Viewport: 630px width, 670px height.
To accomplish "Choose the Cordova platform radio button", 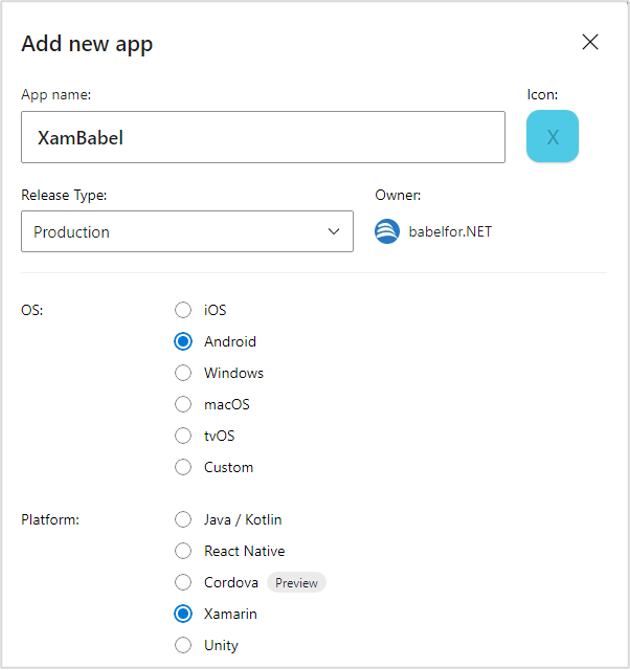I will pyautogui.click(x=183, y=582).
